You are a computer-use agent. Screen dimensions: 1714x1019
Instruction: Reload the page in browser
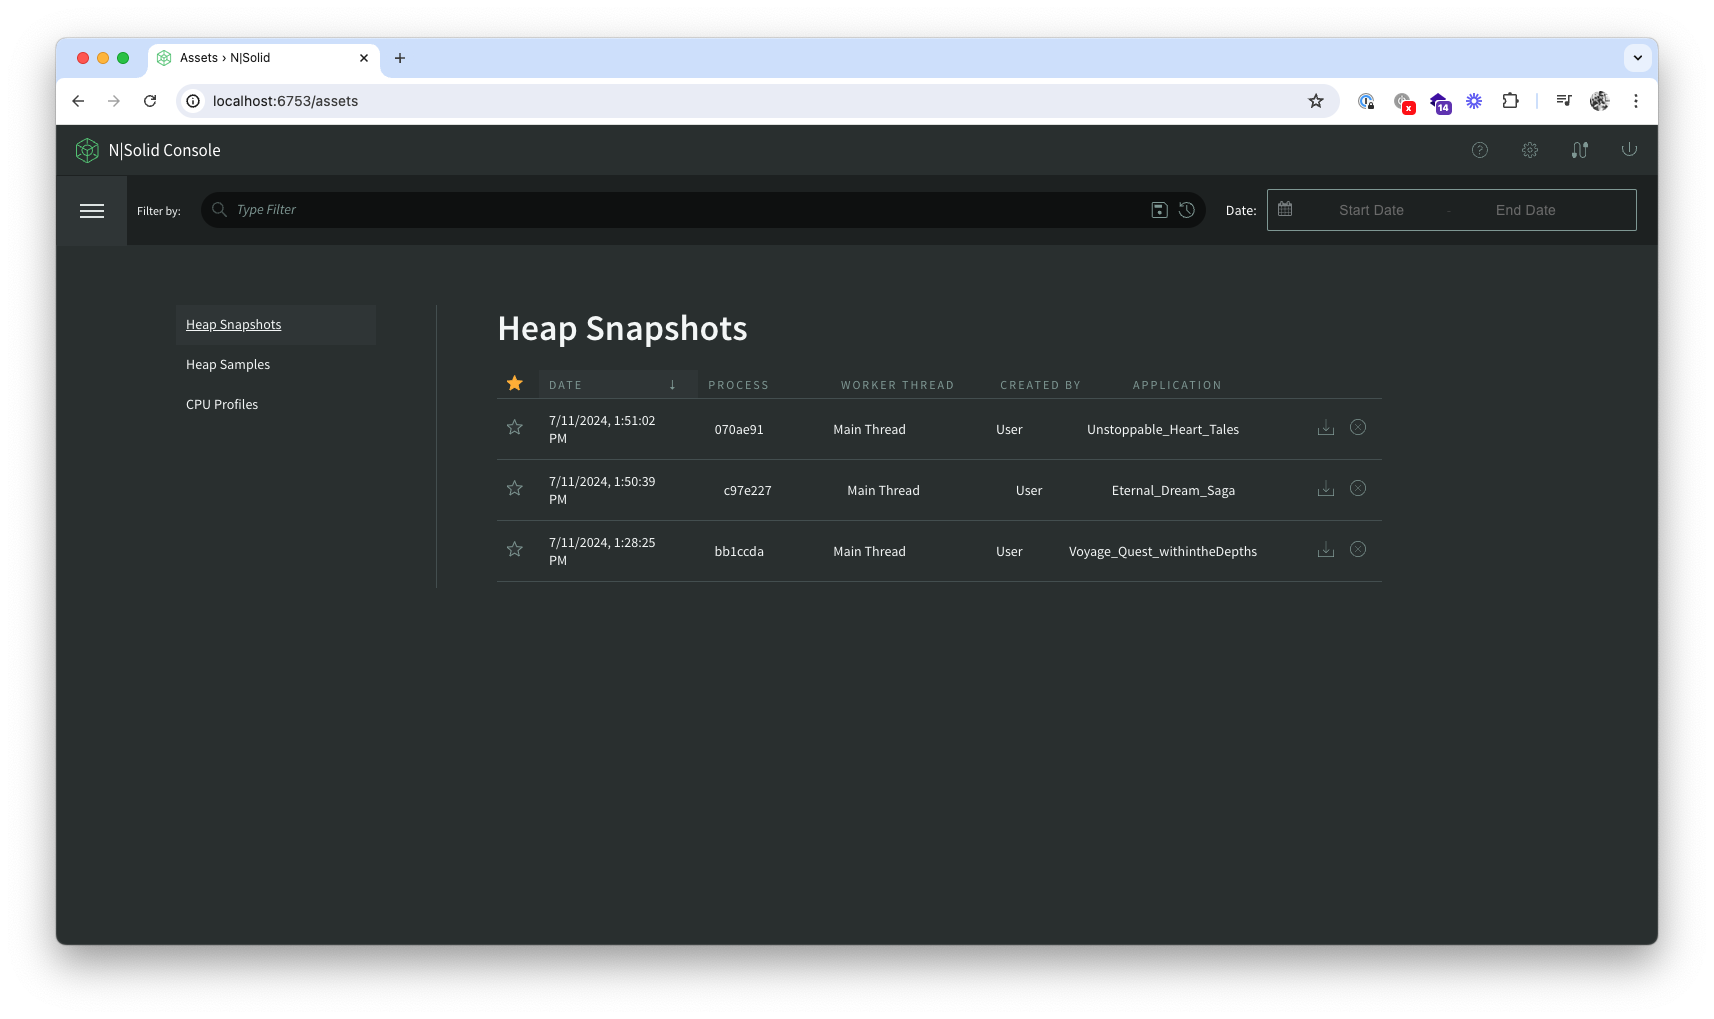pyautogui.click(x=150, y=101)
